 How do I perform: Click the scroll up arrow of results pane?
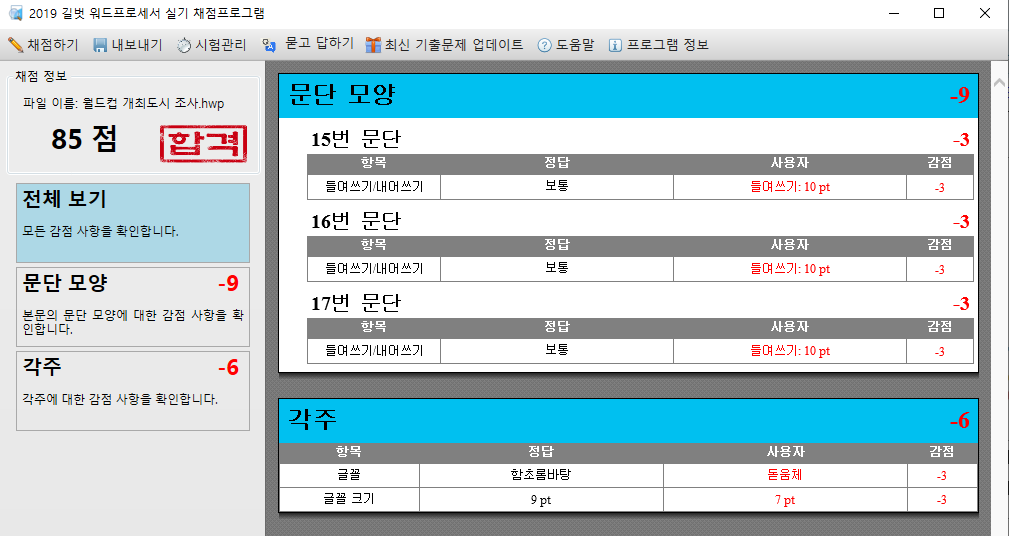tap(999, 82)
